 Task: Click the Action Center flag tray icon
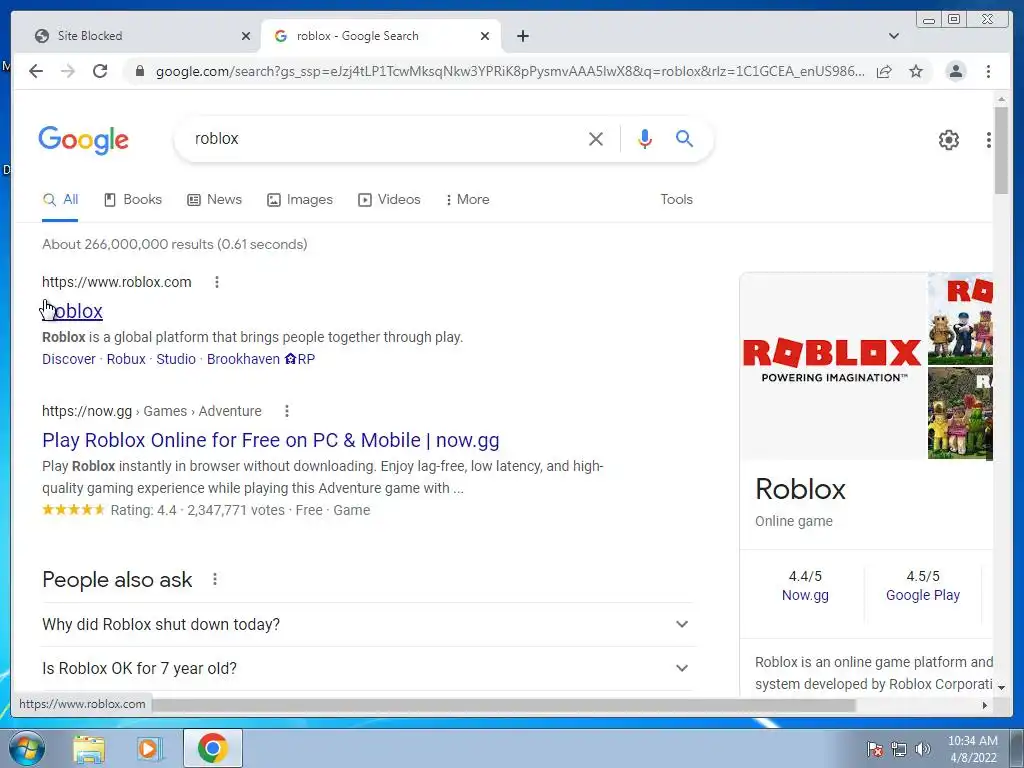(874, 749)
